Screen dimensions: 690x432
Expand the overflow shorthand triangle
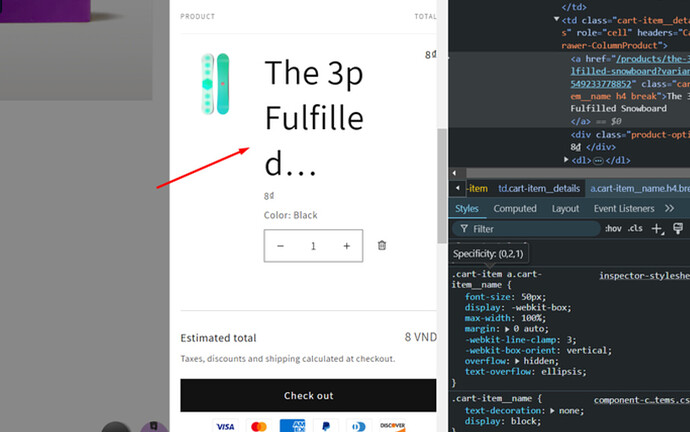pyautogui.click(x=517, y=361)
